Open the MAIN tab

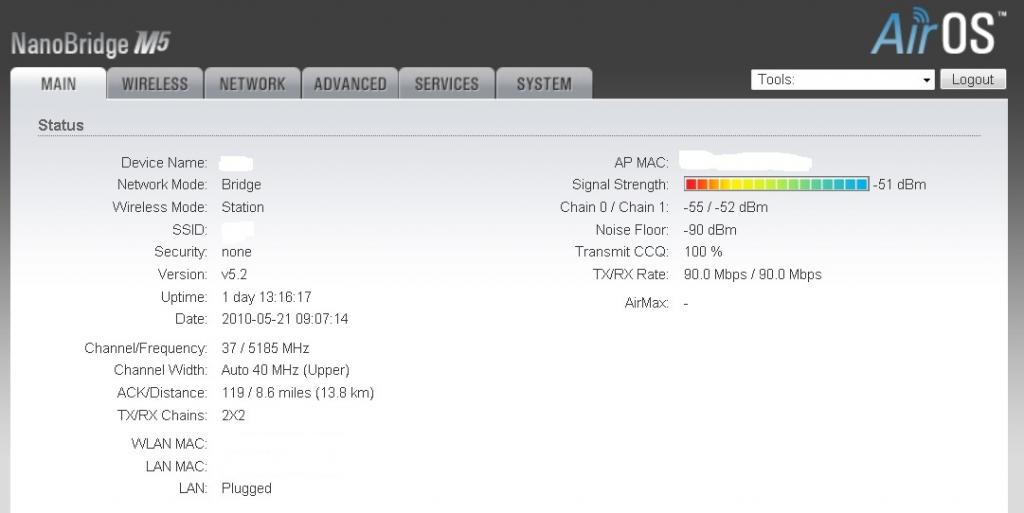[58, 84]
